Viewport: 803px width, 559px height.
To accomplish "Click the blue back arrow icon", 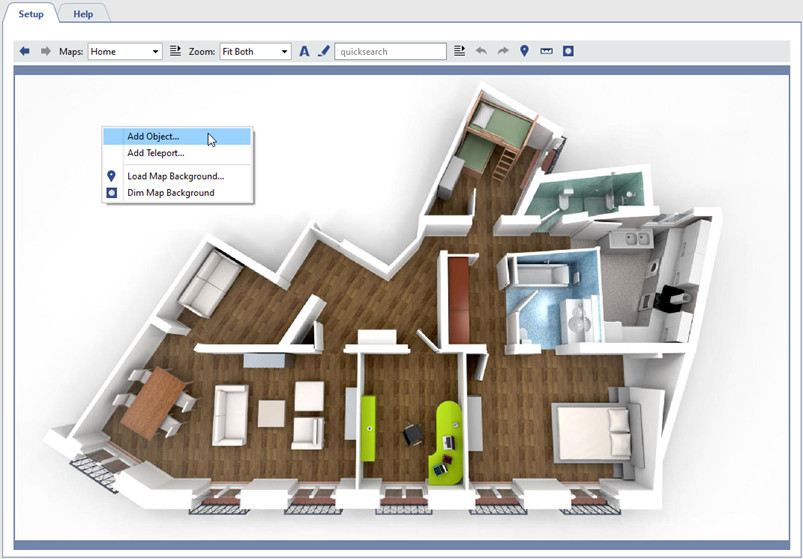I will [25, 51].
